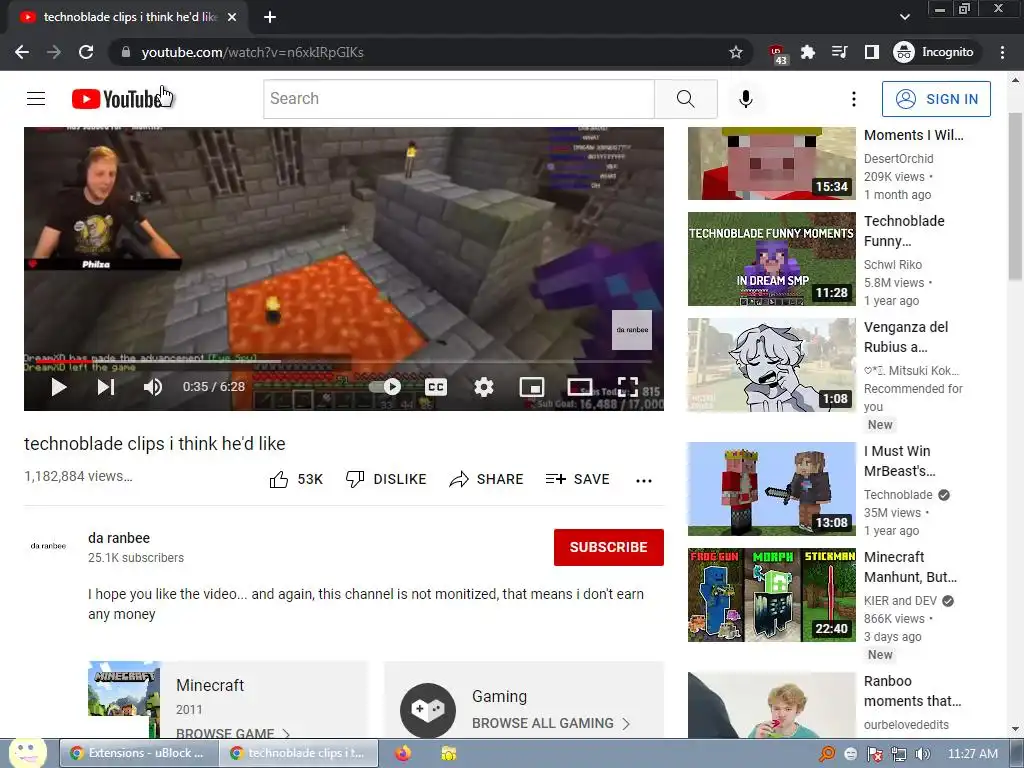The height and width of the screenshot is (768, 1024).
Task: Click the search magnifier button
Action: click(686, 99)
